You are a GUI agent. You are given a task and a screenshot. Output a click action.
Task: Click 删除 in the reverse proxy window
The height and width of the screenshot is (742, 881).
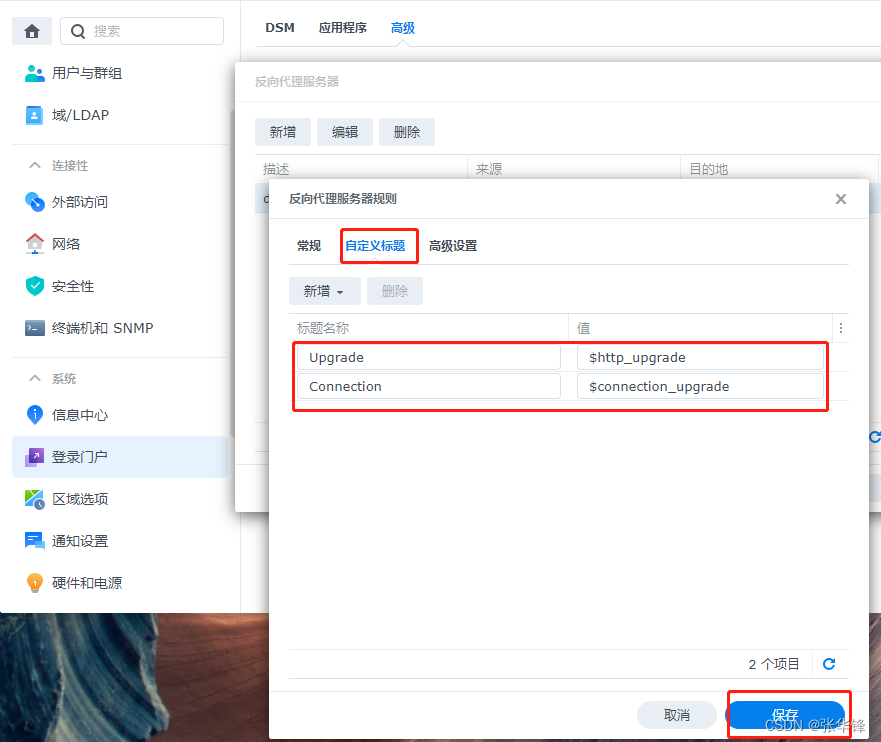[407, 132]
